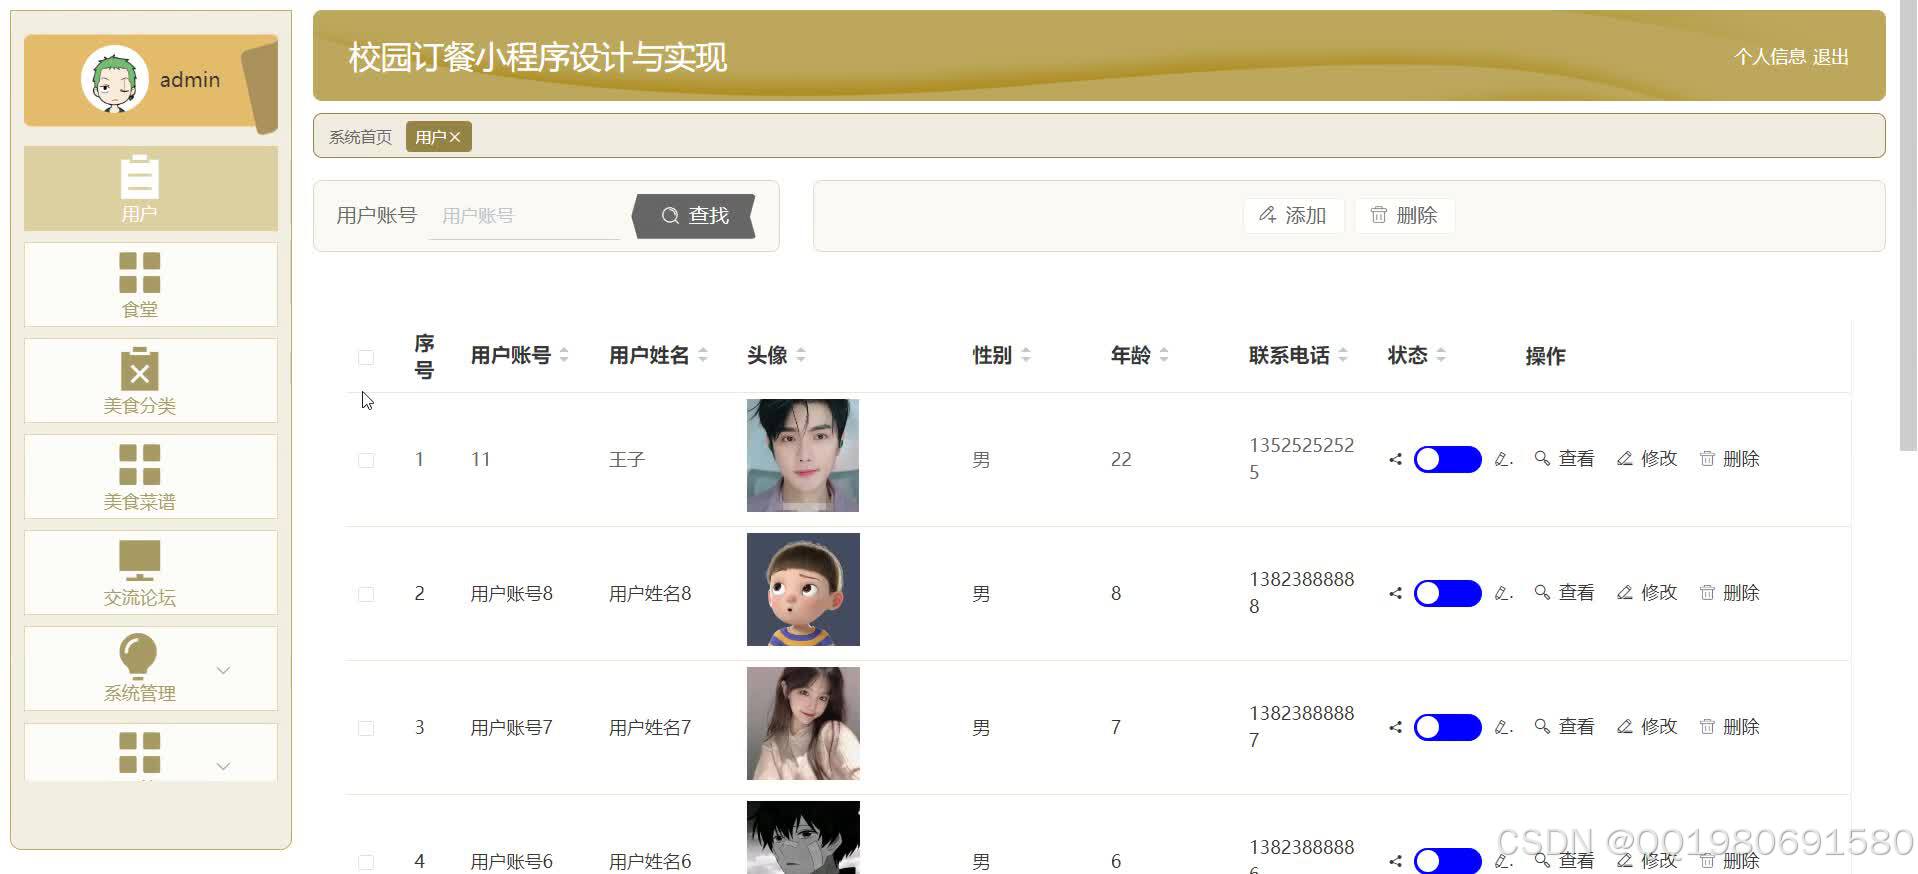Screen dimensions: 1918x874
Task: Click the small edit pencil beside 用户账号7 toggle
Action: pyautogui.click(x=1503, y=727)
